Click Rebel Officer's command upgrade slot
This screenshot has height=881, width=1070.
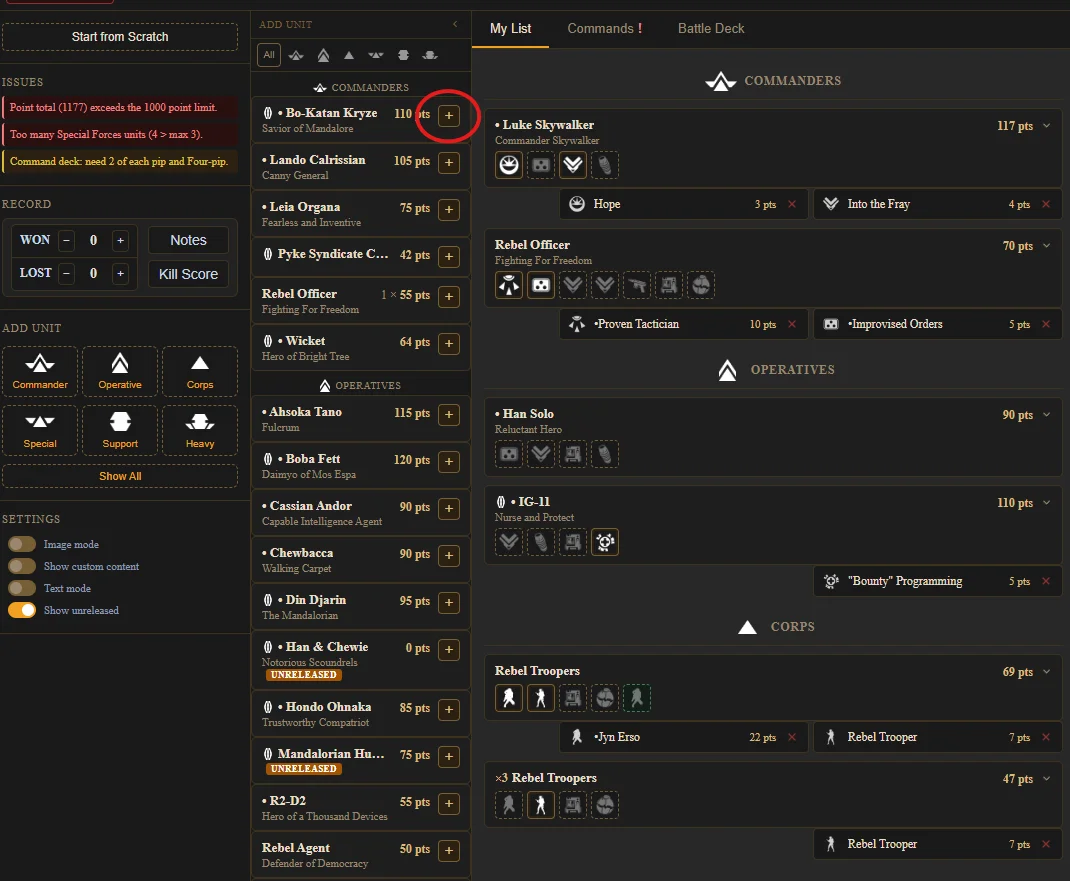(508, 285)
